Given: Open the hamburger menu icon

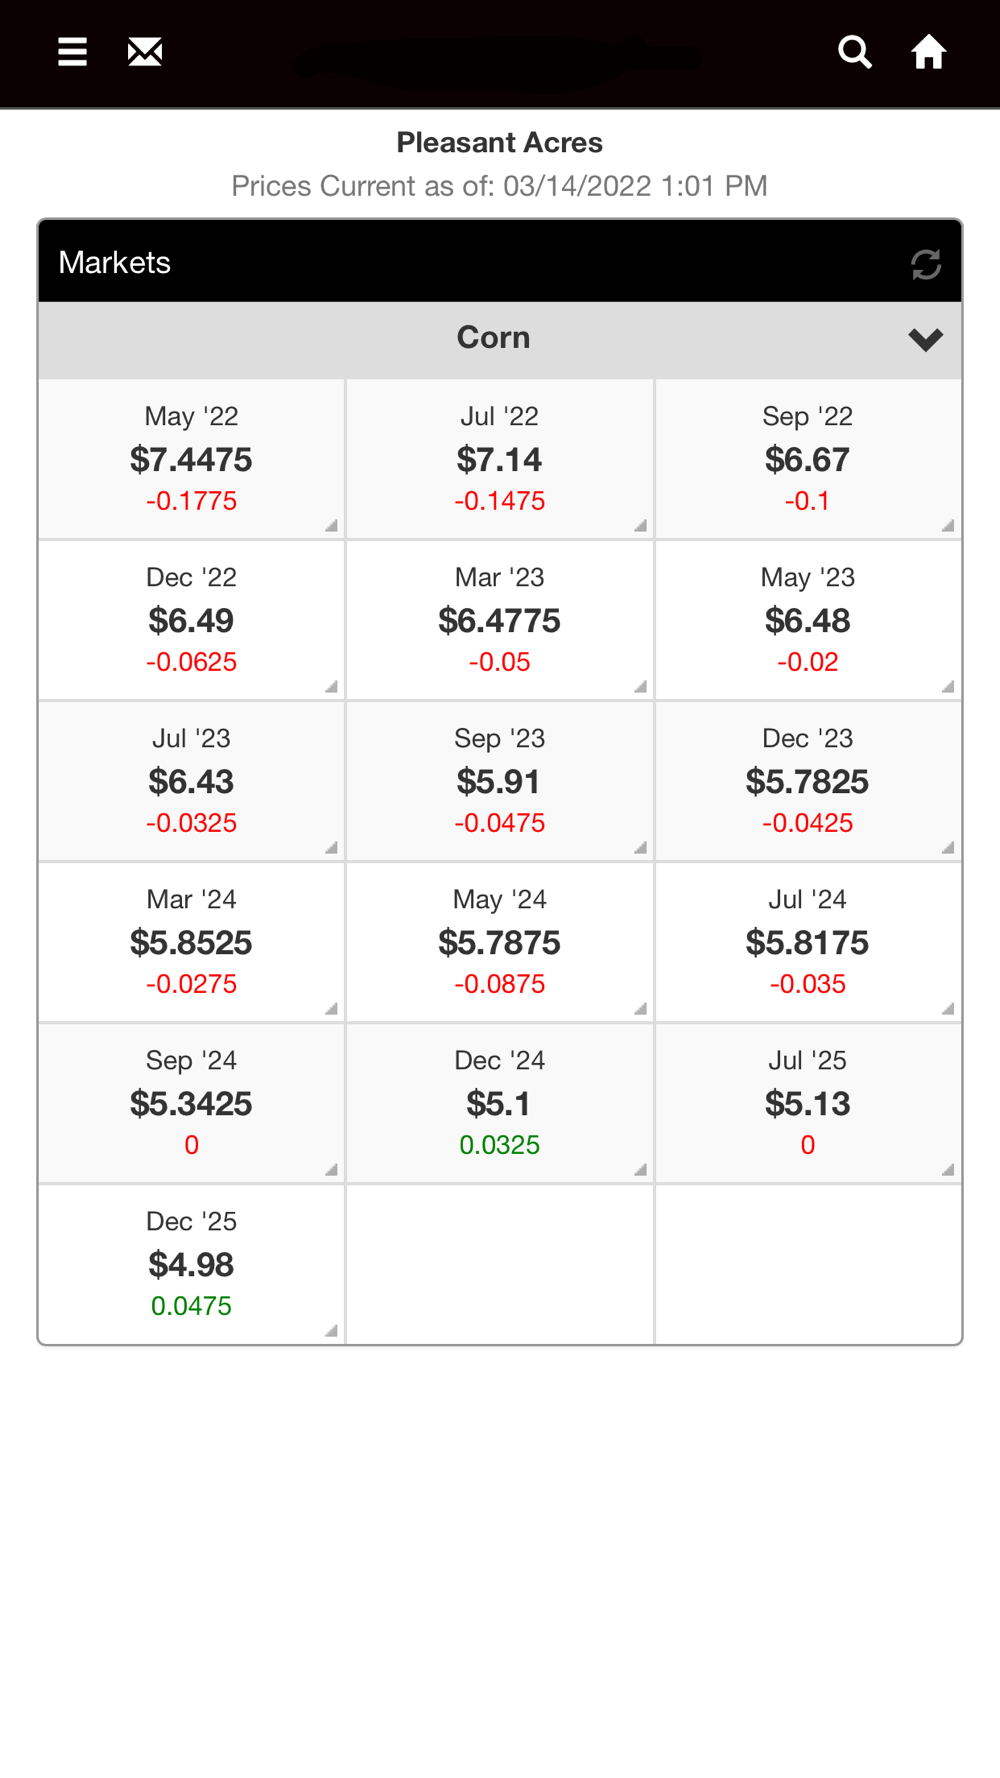Looking at the screenshot, I should coord(72,52).
